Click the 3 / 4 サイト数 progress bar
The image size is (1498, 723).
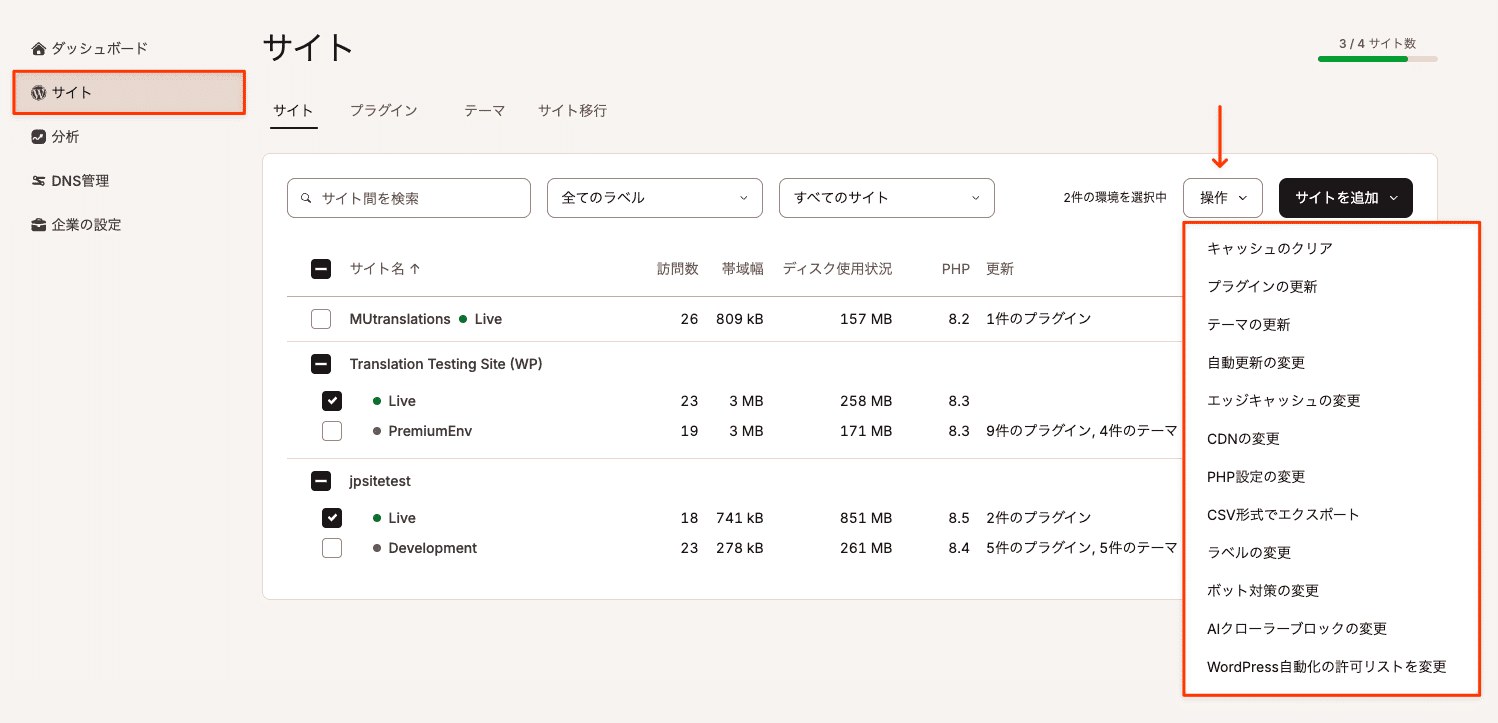pyautogui.click(x=1378, y=59)
